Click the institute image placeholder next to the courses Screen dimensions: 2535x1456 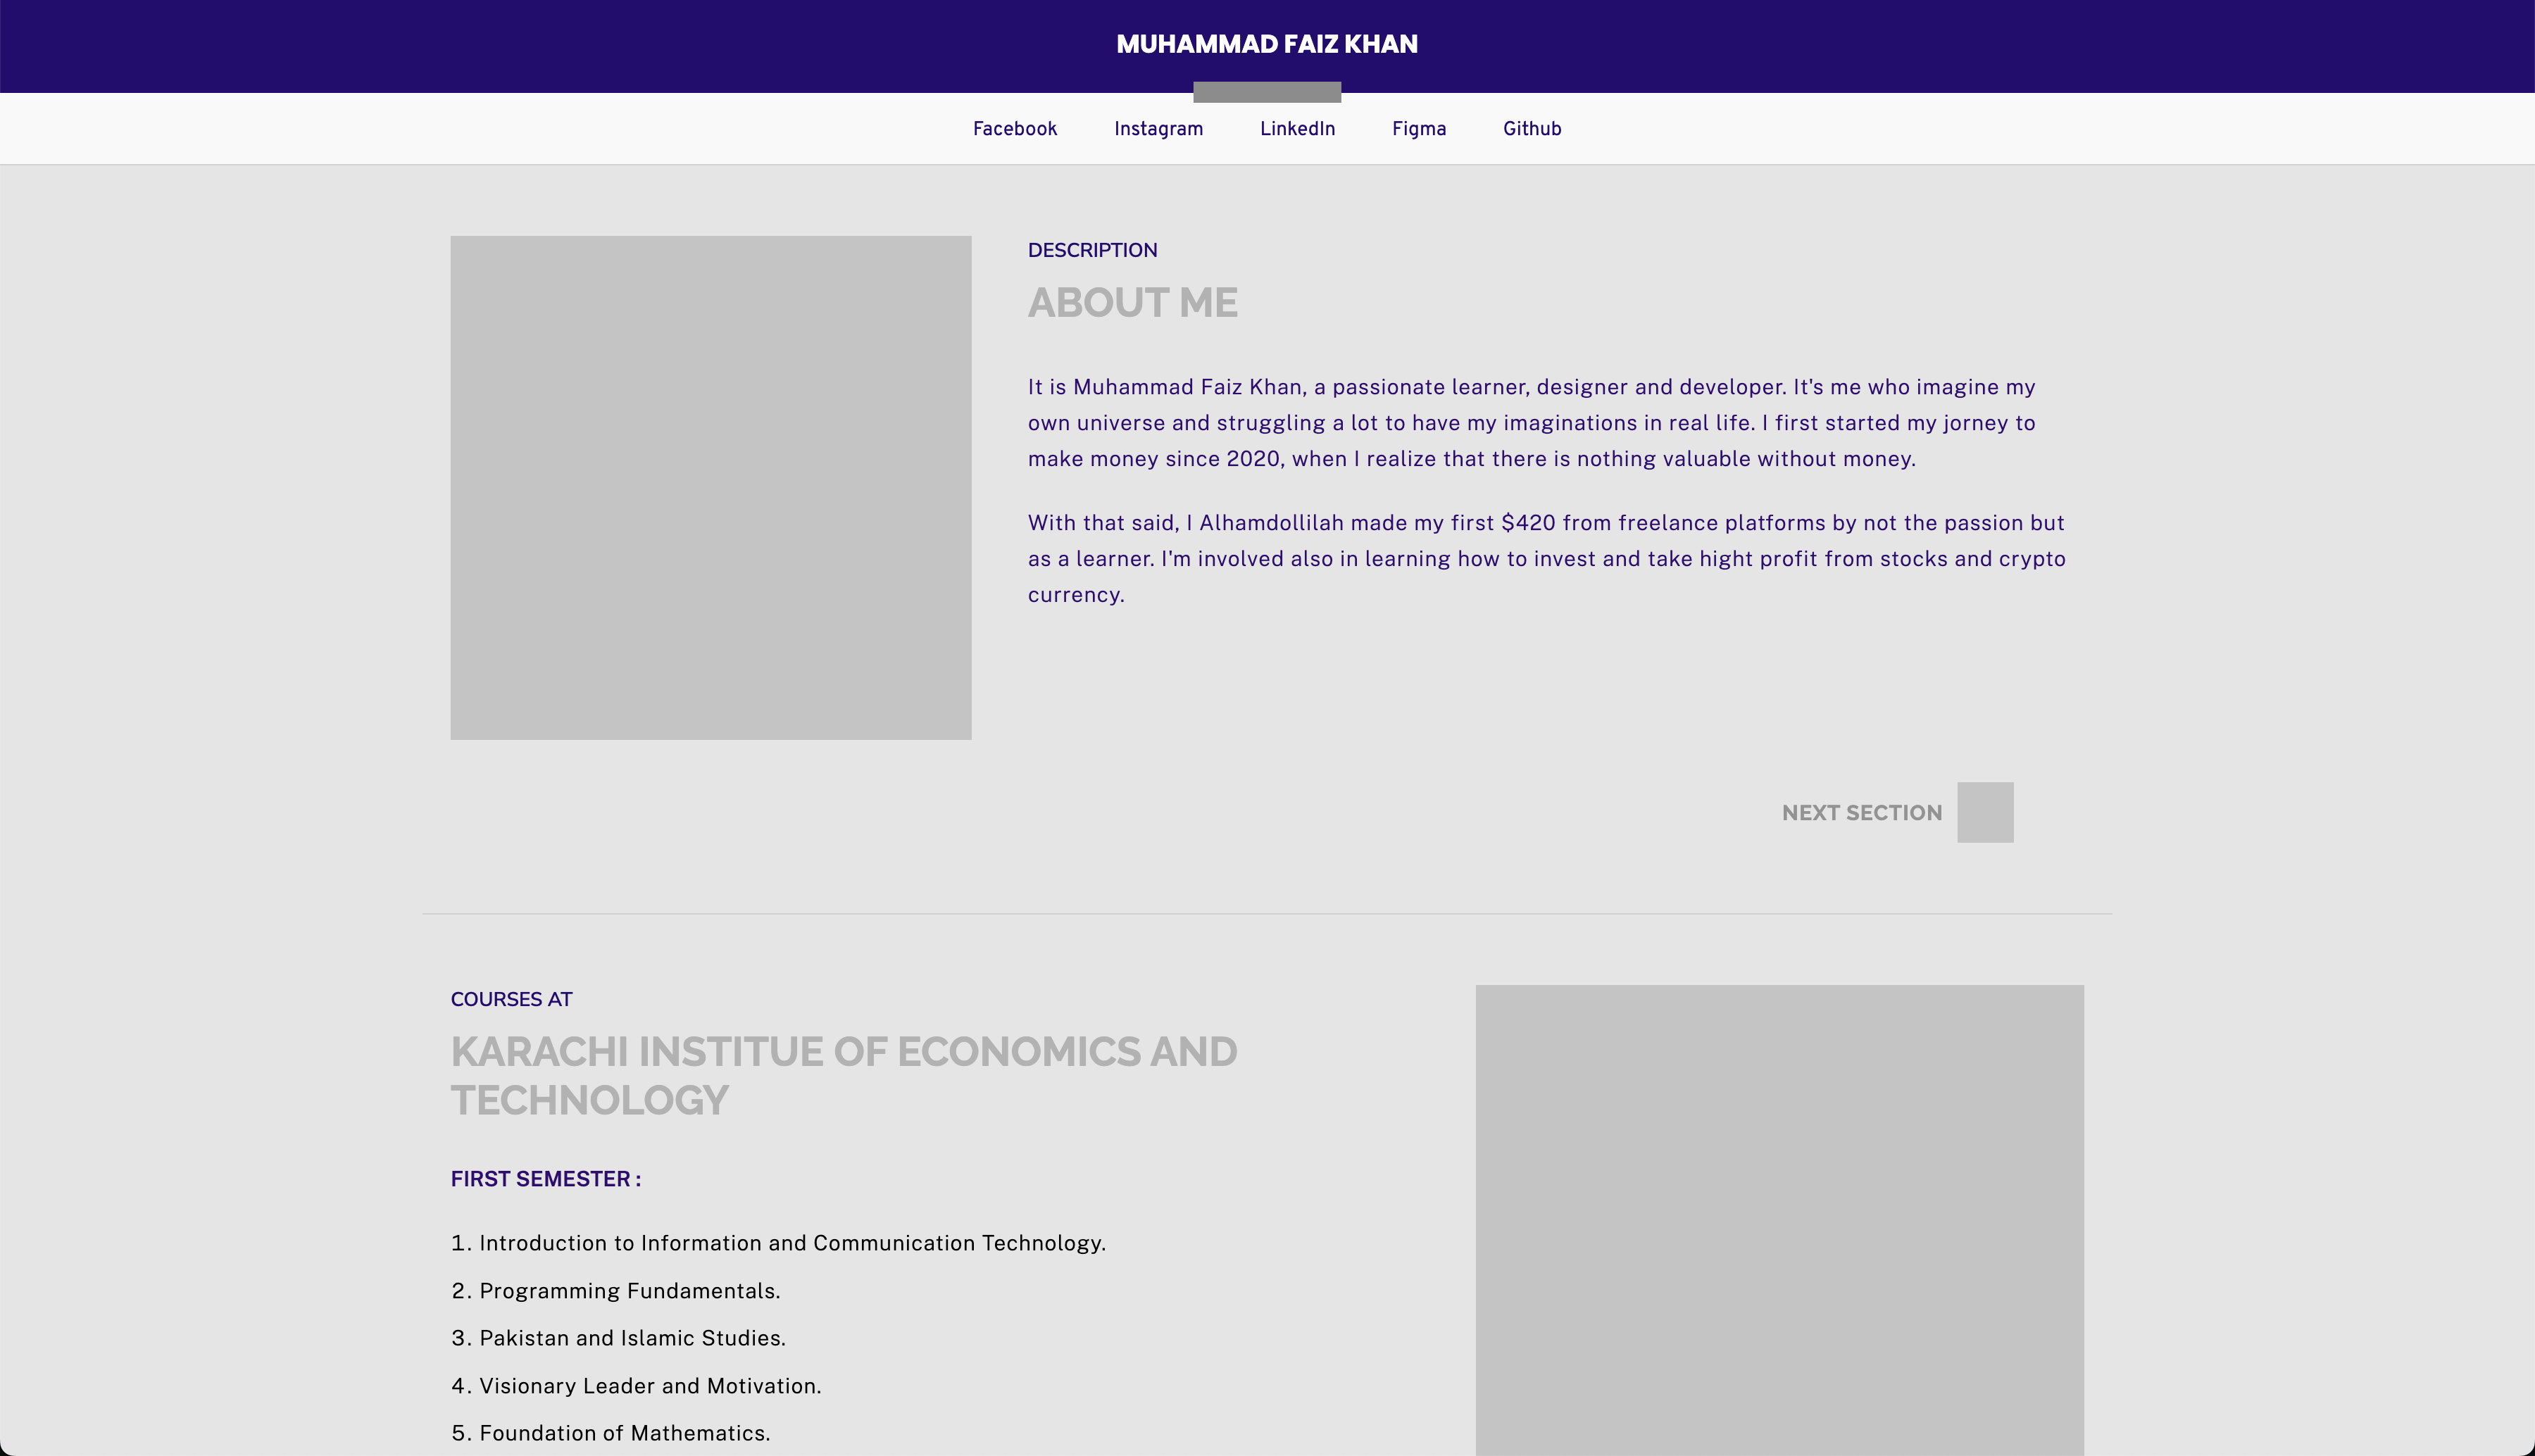[1779, 1220]
